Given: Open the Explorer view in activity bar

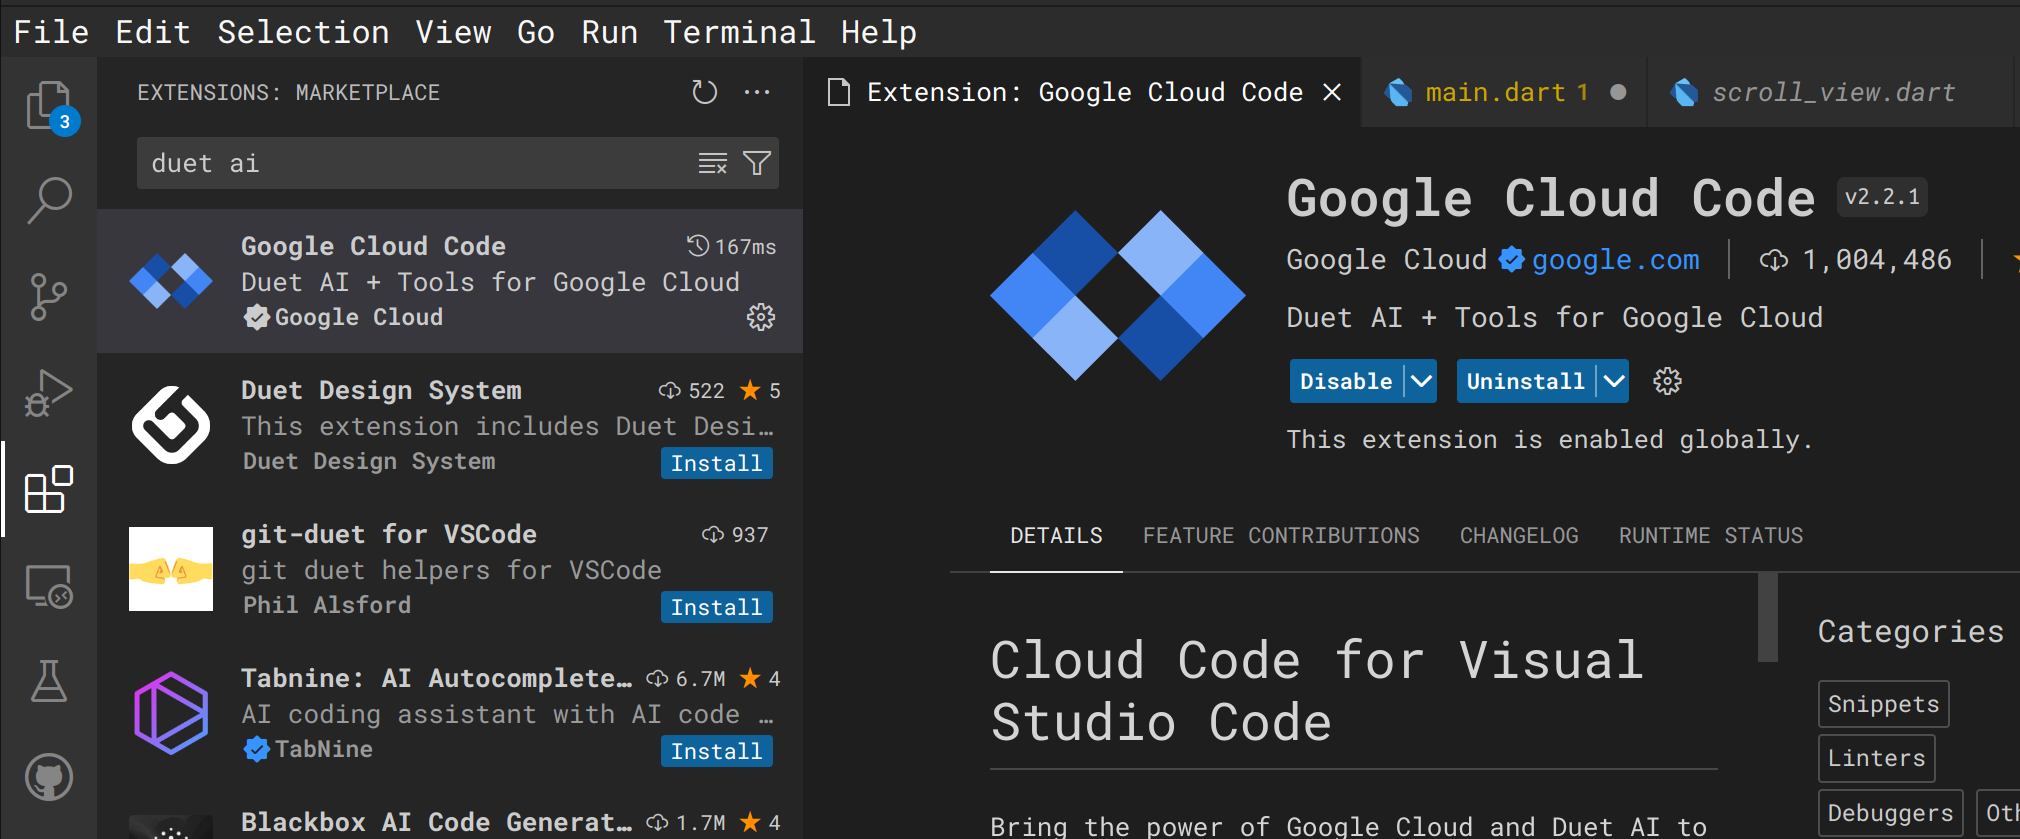Looking at the screenshot, I should [x=50, y=107].
